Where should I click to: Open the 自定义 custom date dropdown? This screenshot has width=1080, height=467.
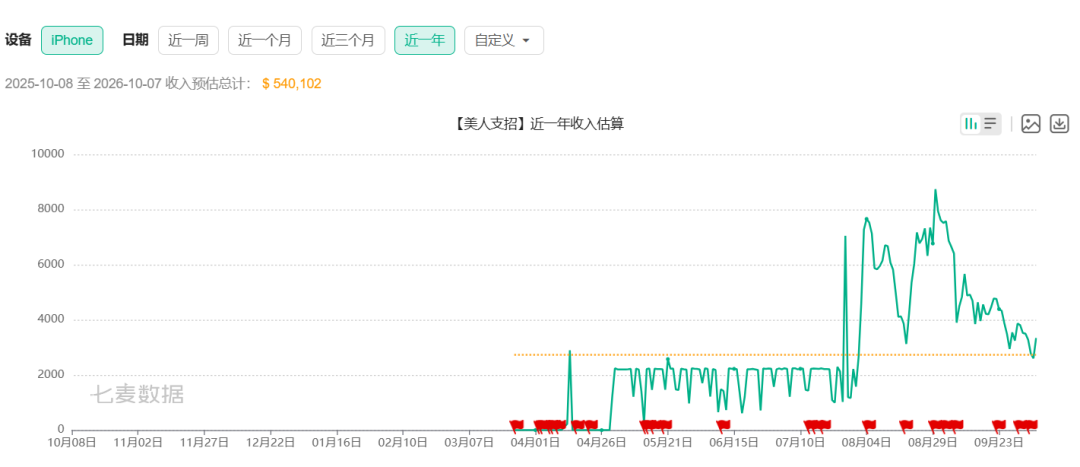click(x=503, y=40)
